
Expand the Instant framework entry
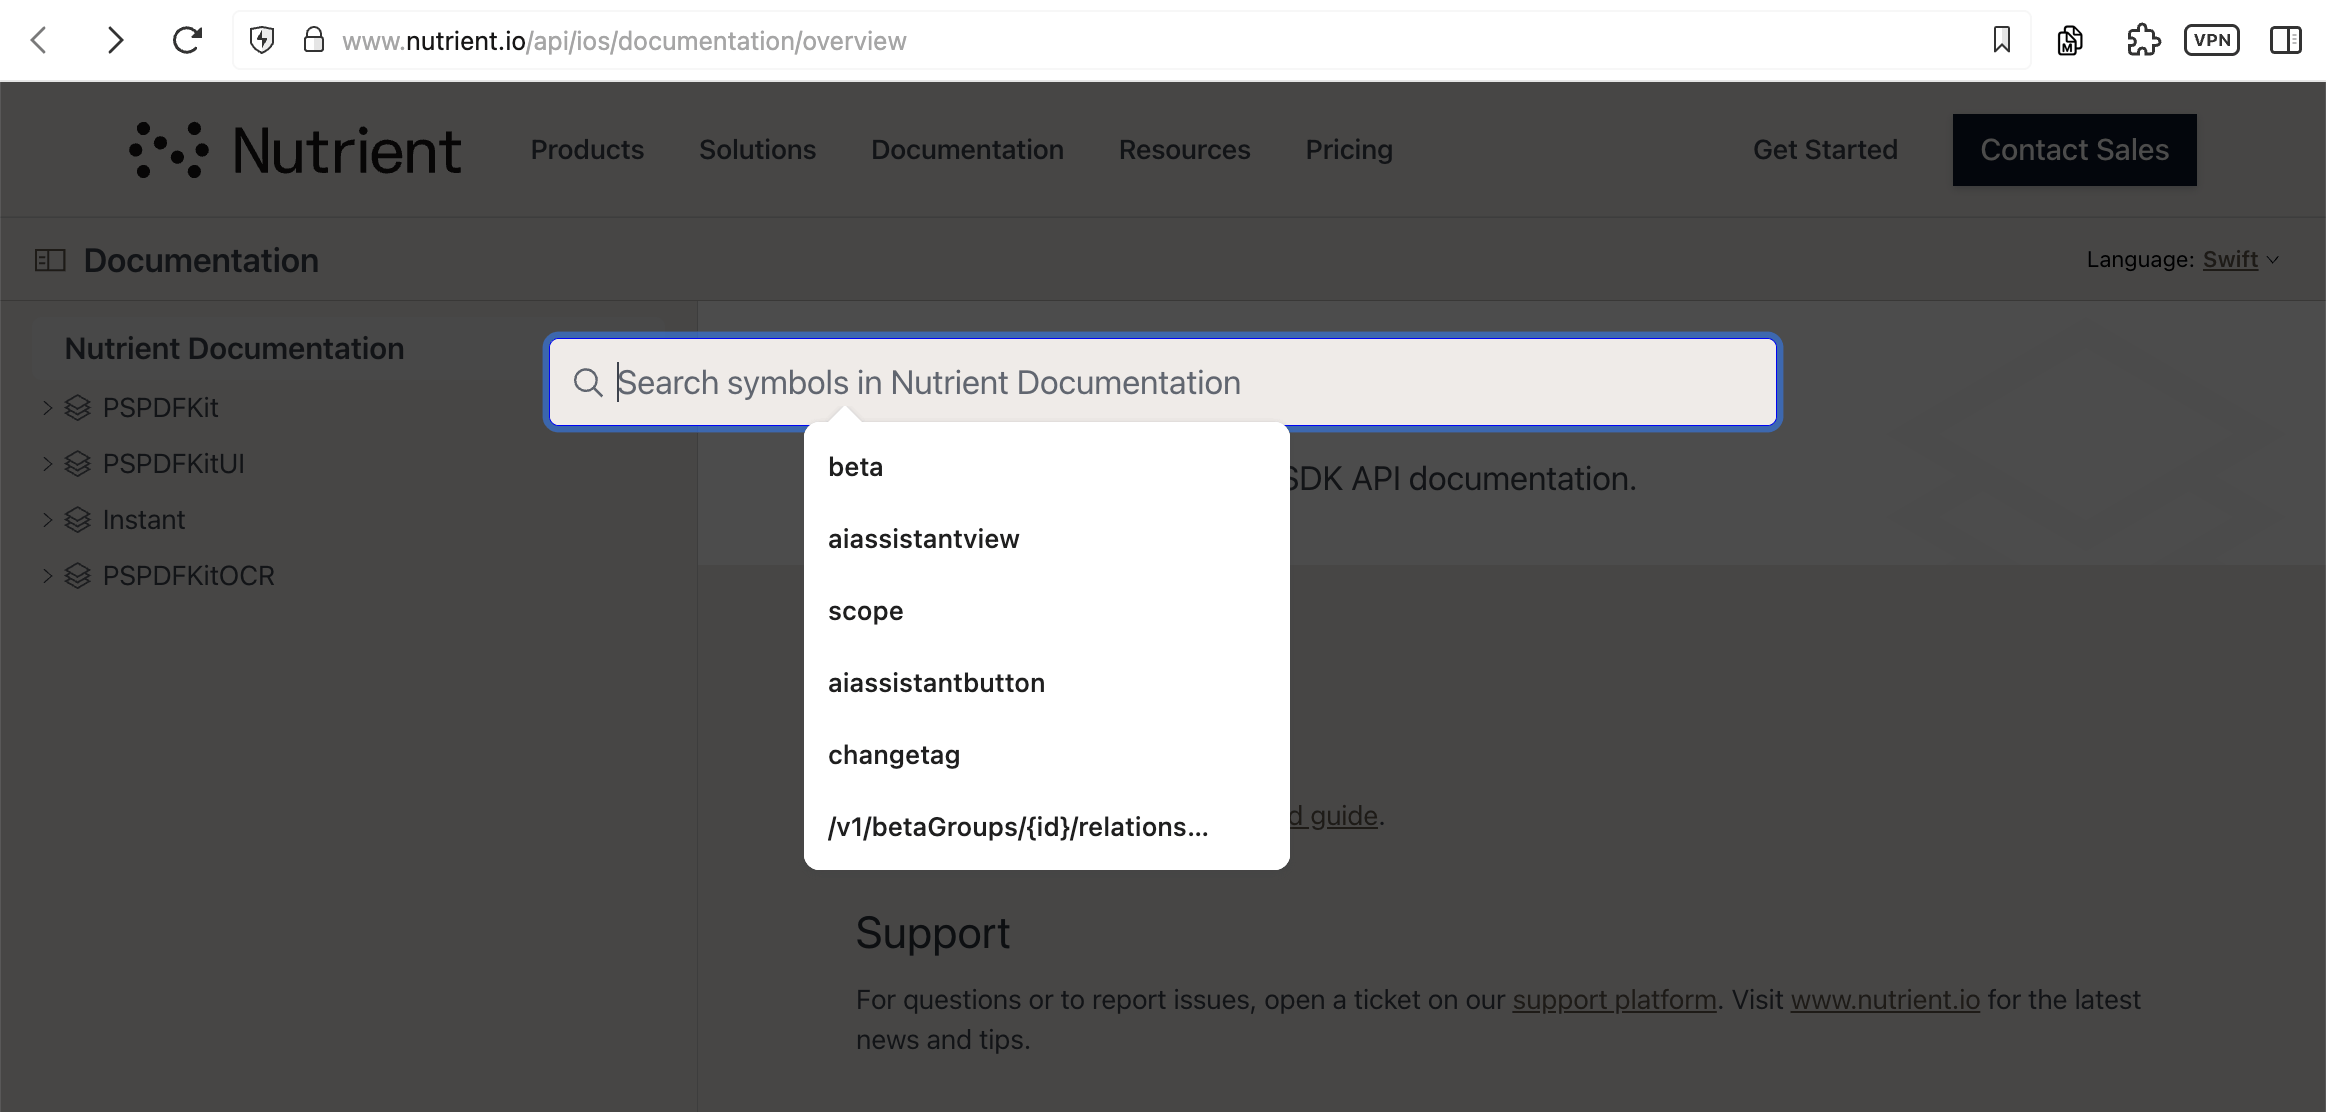pos(46,519)
